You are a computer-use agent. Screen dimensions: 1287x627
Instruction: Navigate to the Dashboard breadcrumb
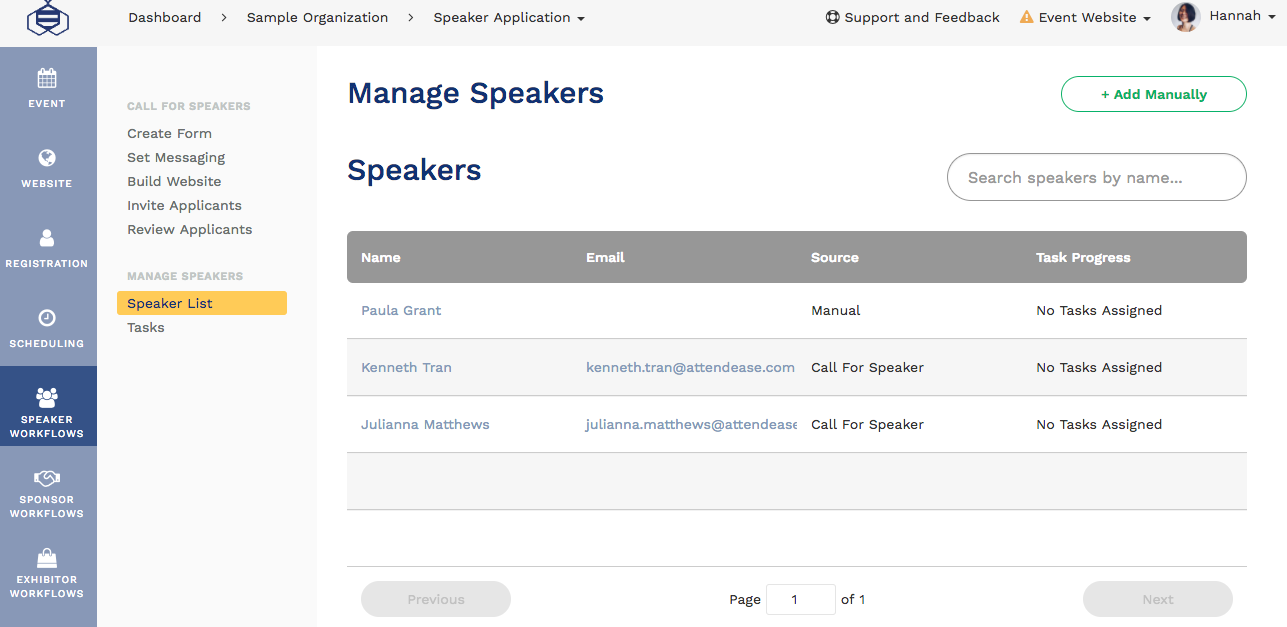[164, 17]
